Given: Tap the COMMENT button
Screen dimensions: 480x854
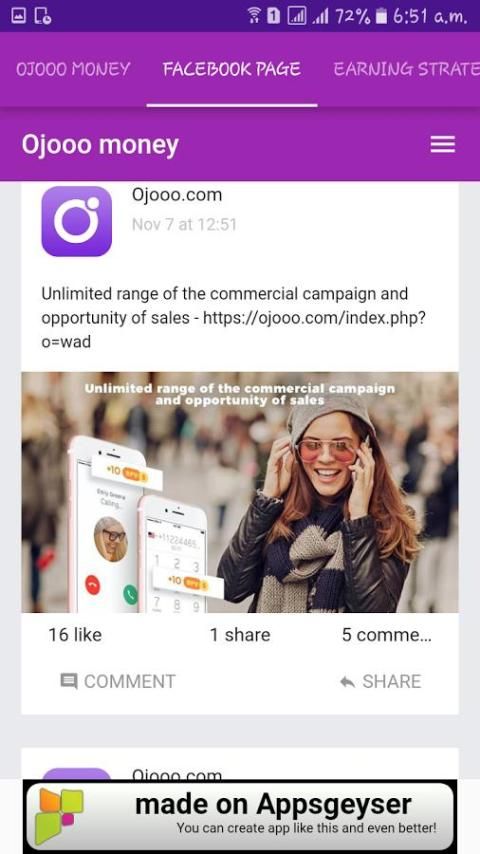Looking at the screenshot, I should click(x=118, y=681).
